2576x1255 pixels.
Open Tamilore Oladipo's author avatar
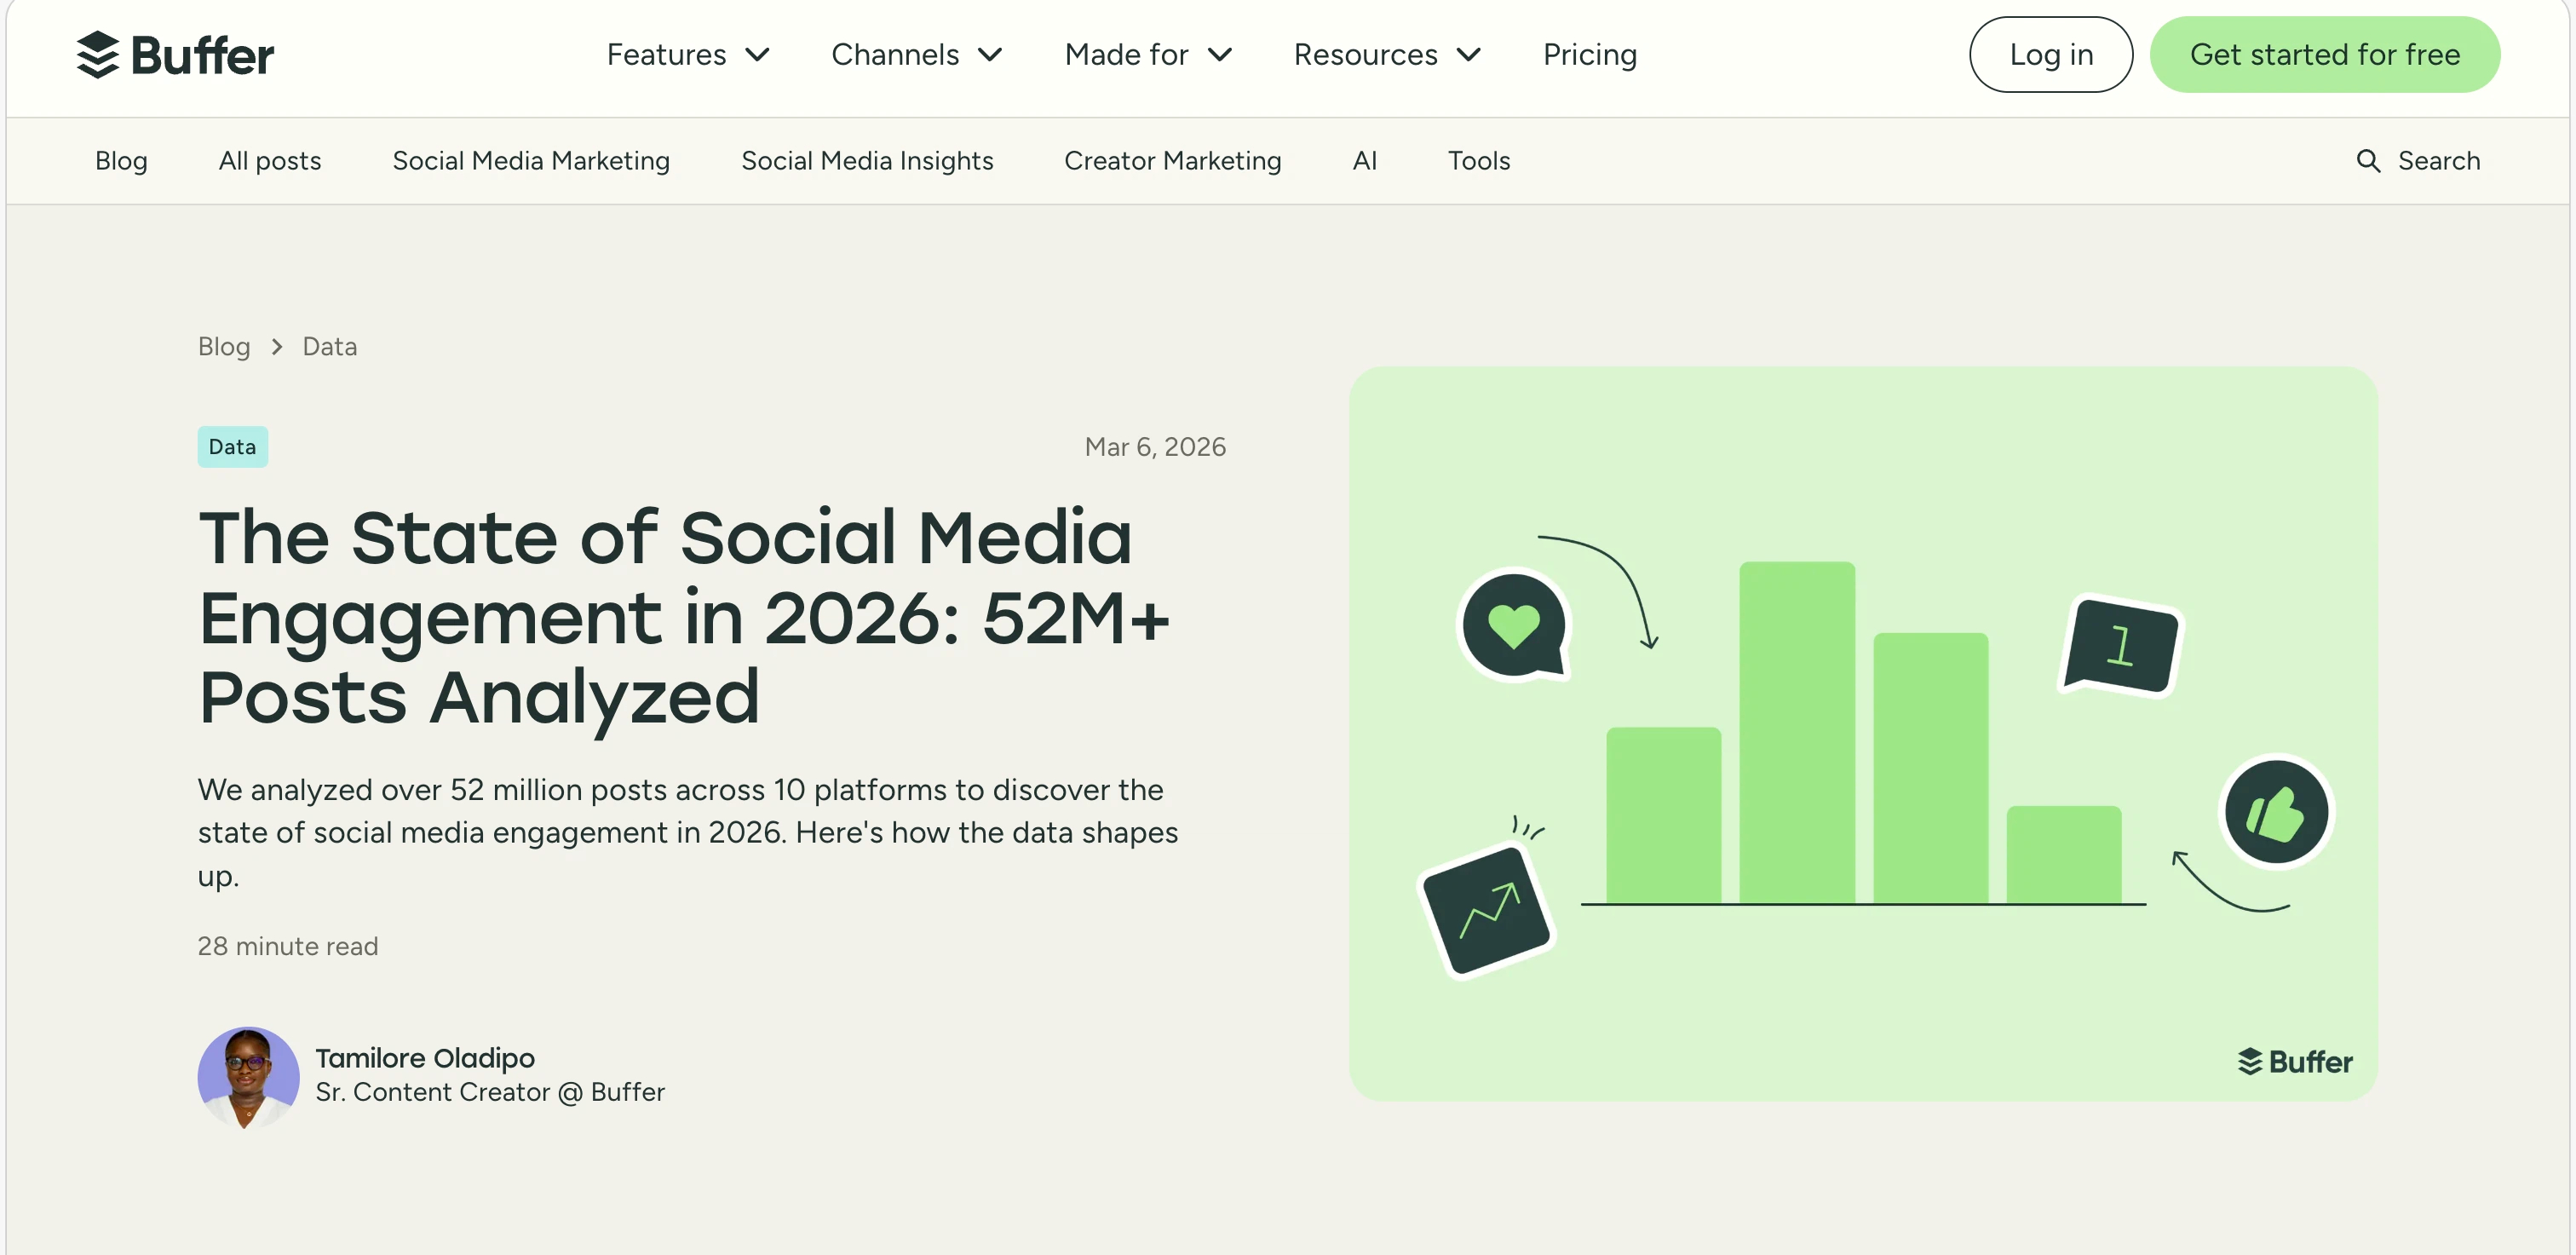click(248, 1077)
